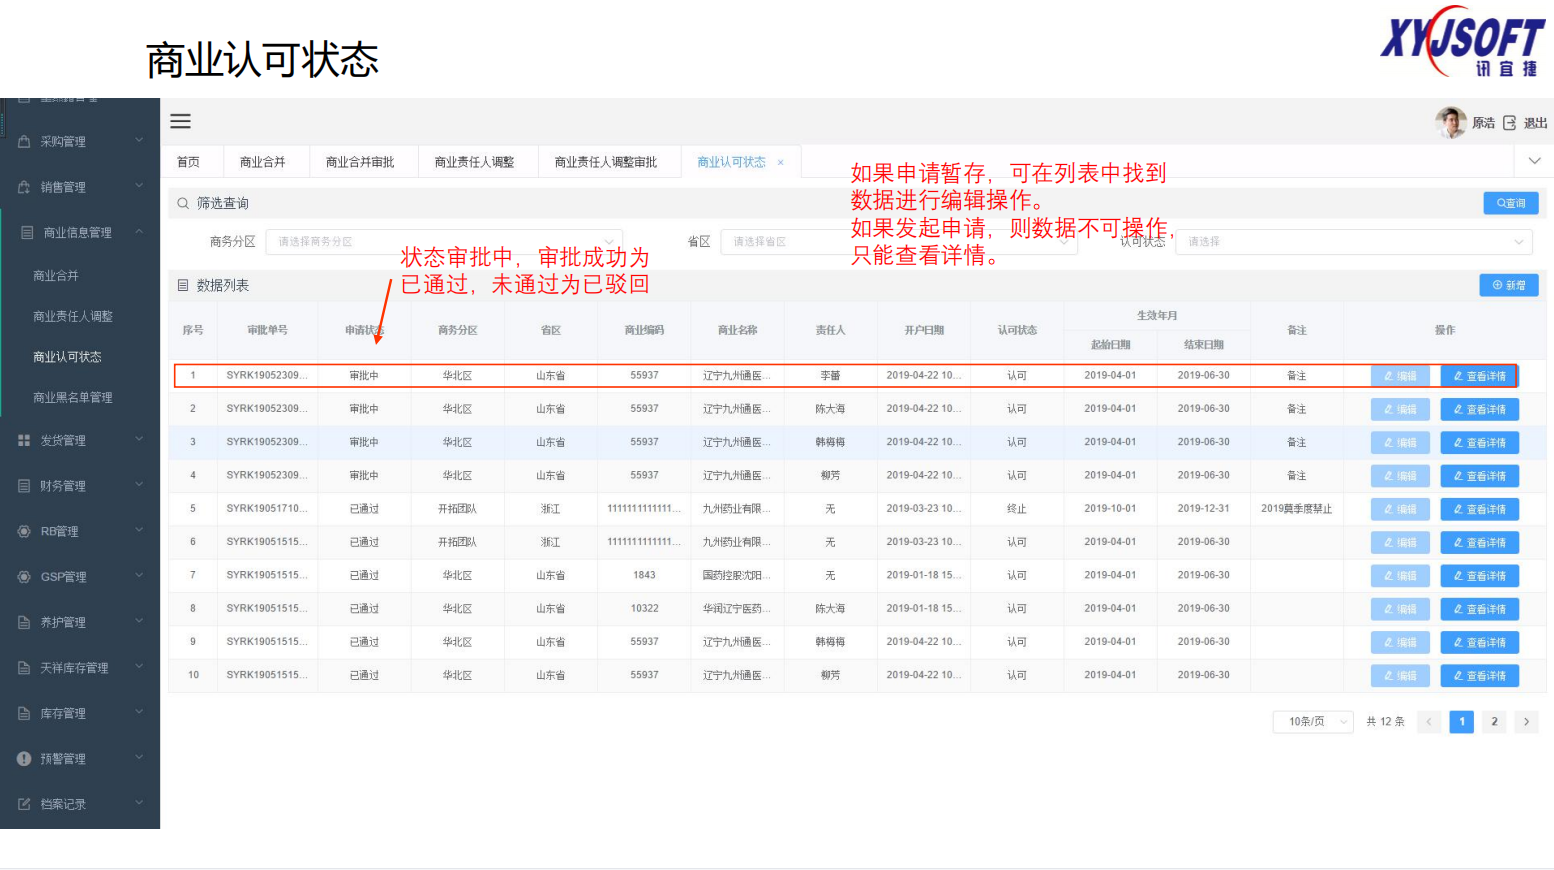Click the 发货管理 grid icon

tap(24, 440)
